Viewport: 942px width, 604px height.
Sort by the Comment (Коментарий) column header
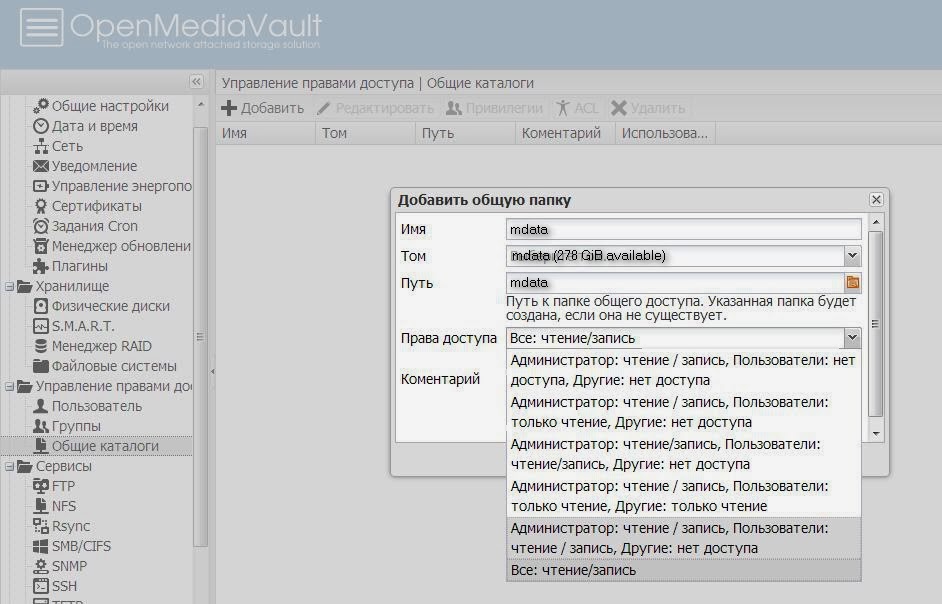pyautogui.click(x=565, y=133)
